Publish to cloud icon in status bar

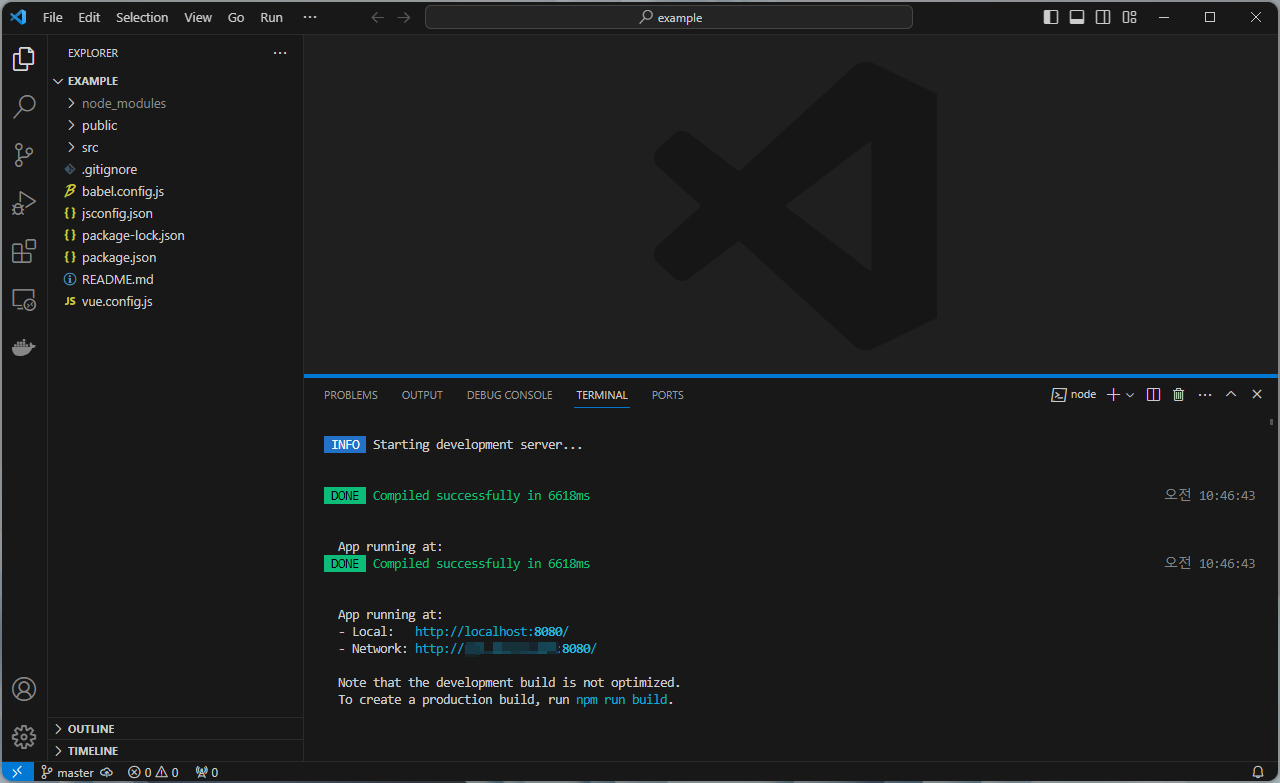pos(107,772)
